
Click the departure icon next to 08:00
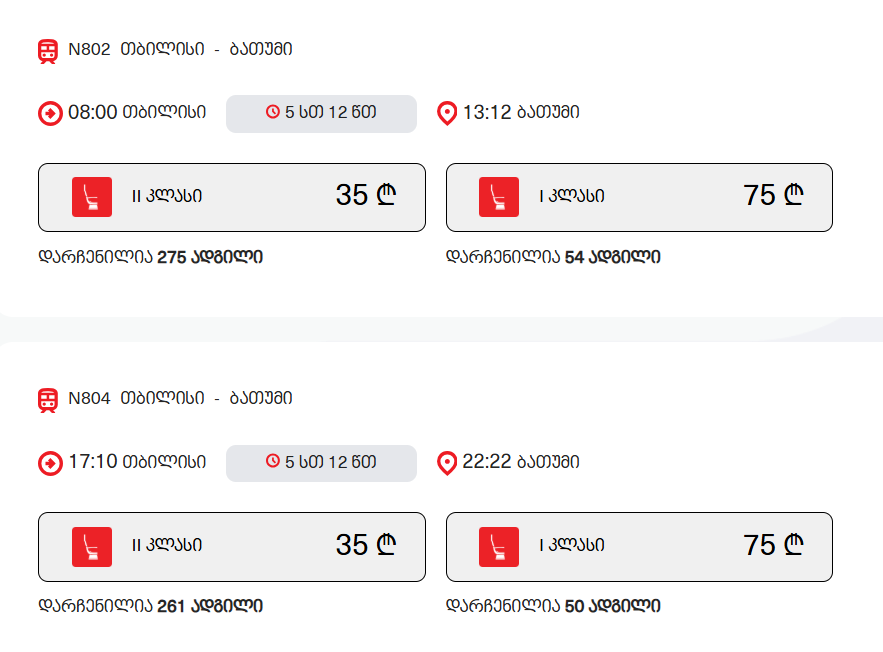click(x=50, y=113)
